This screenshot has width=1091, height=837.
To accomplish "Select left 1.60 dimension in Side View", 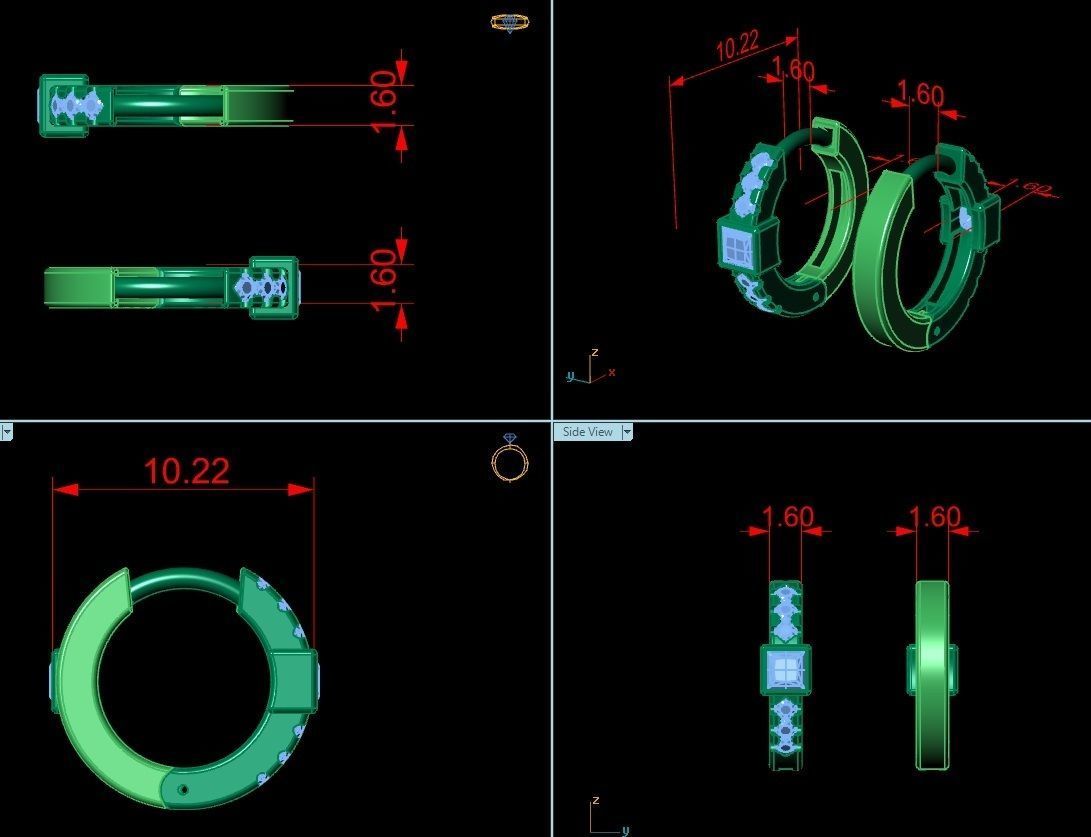I will (788, 517).
